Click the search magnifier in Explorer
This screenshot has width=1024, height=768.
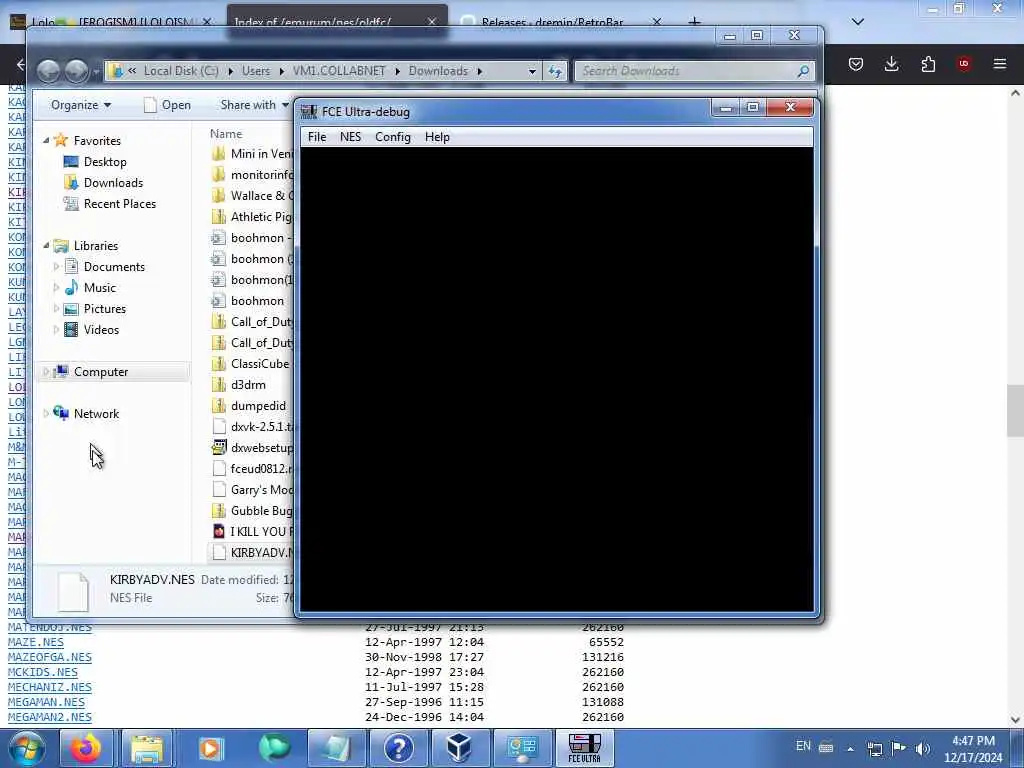pyautogui.click(x=803, y=71)
